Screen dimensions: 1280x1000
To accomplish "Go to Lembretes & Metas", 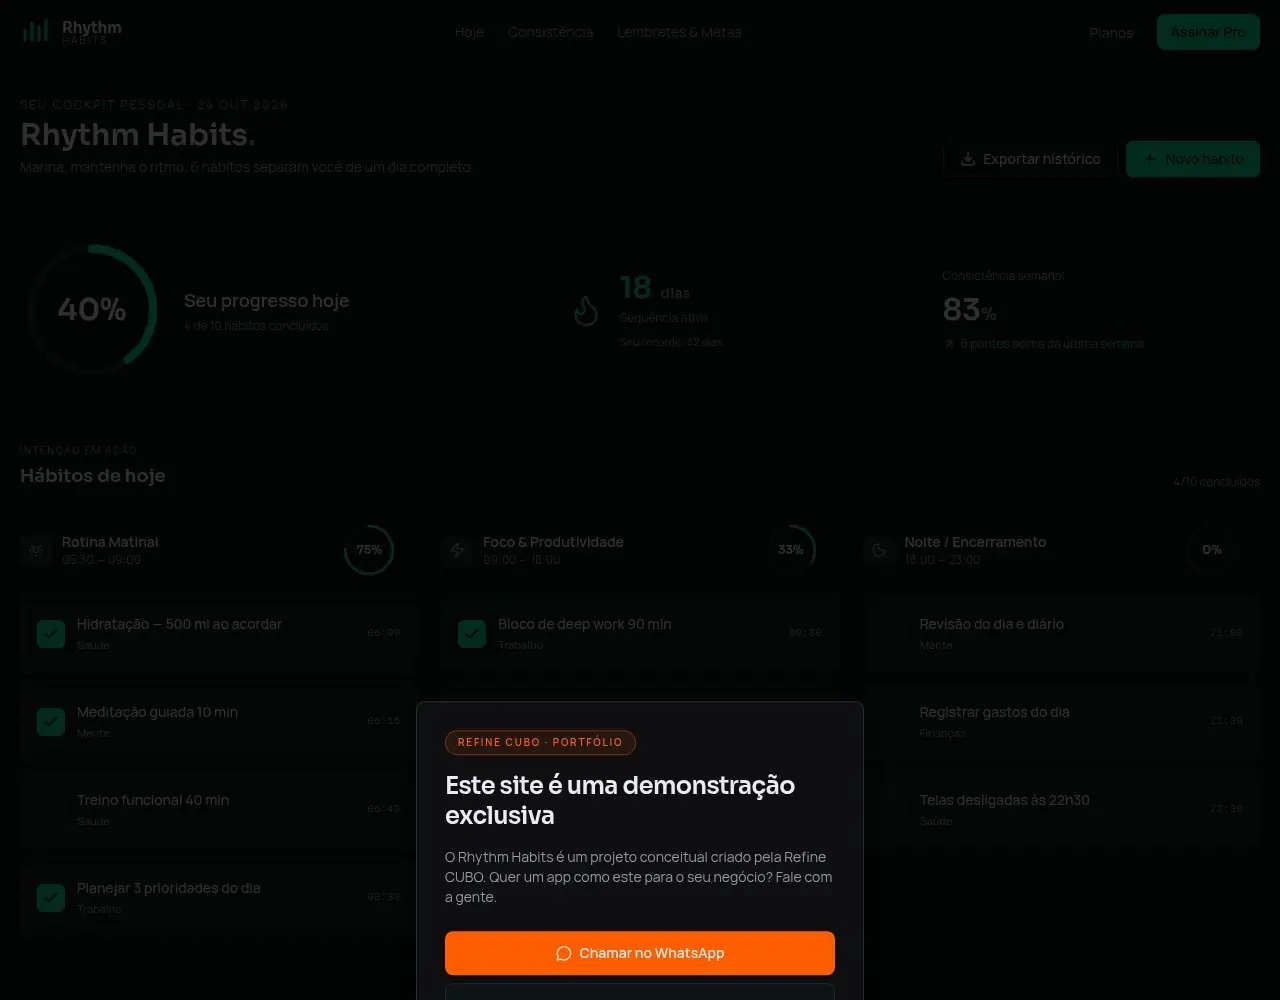I will coord(680,32).
